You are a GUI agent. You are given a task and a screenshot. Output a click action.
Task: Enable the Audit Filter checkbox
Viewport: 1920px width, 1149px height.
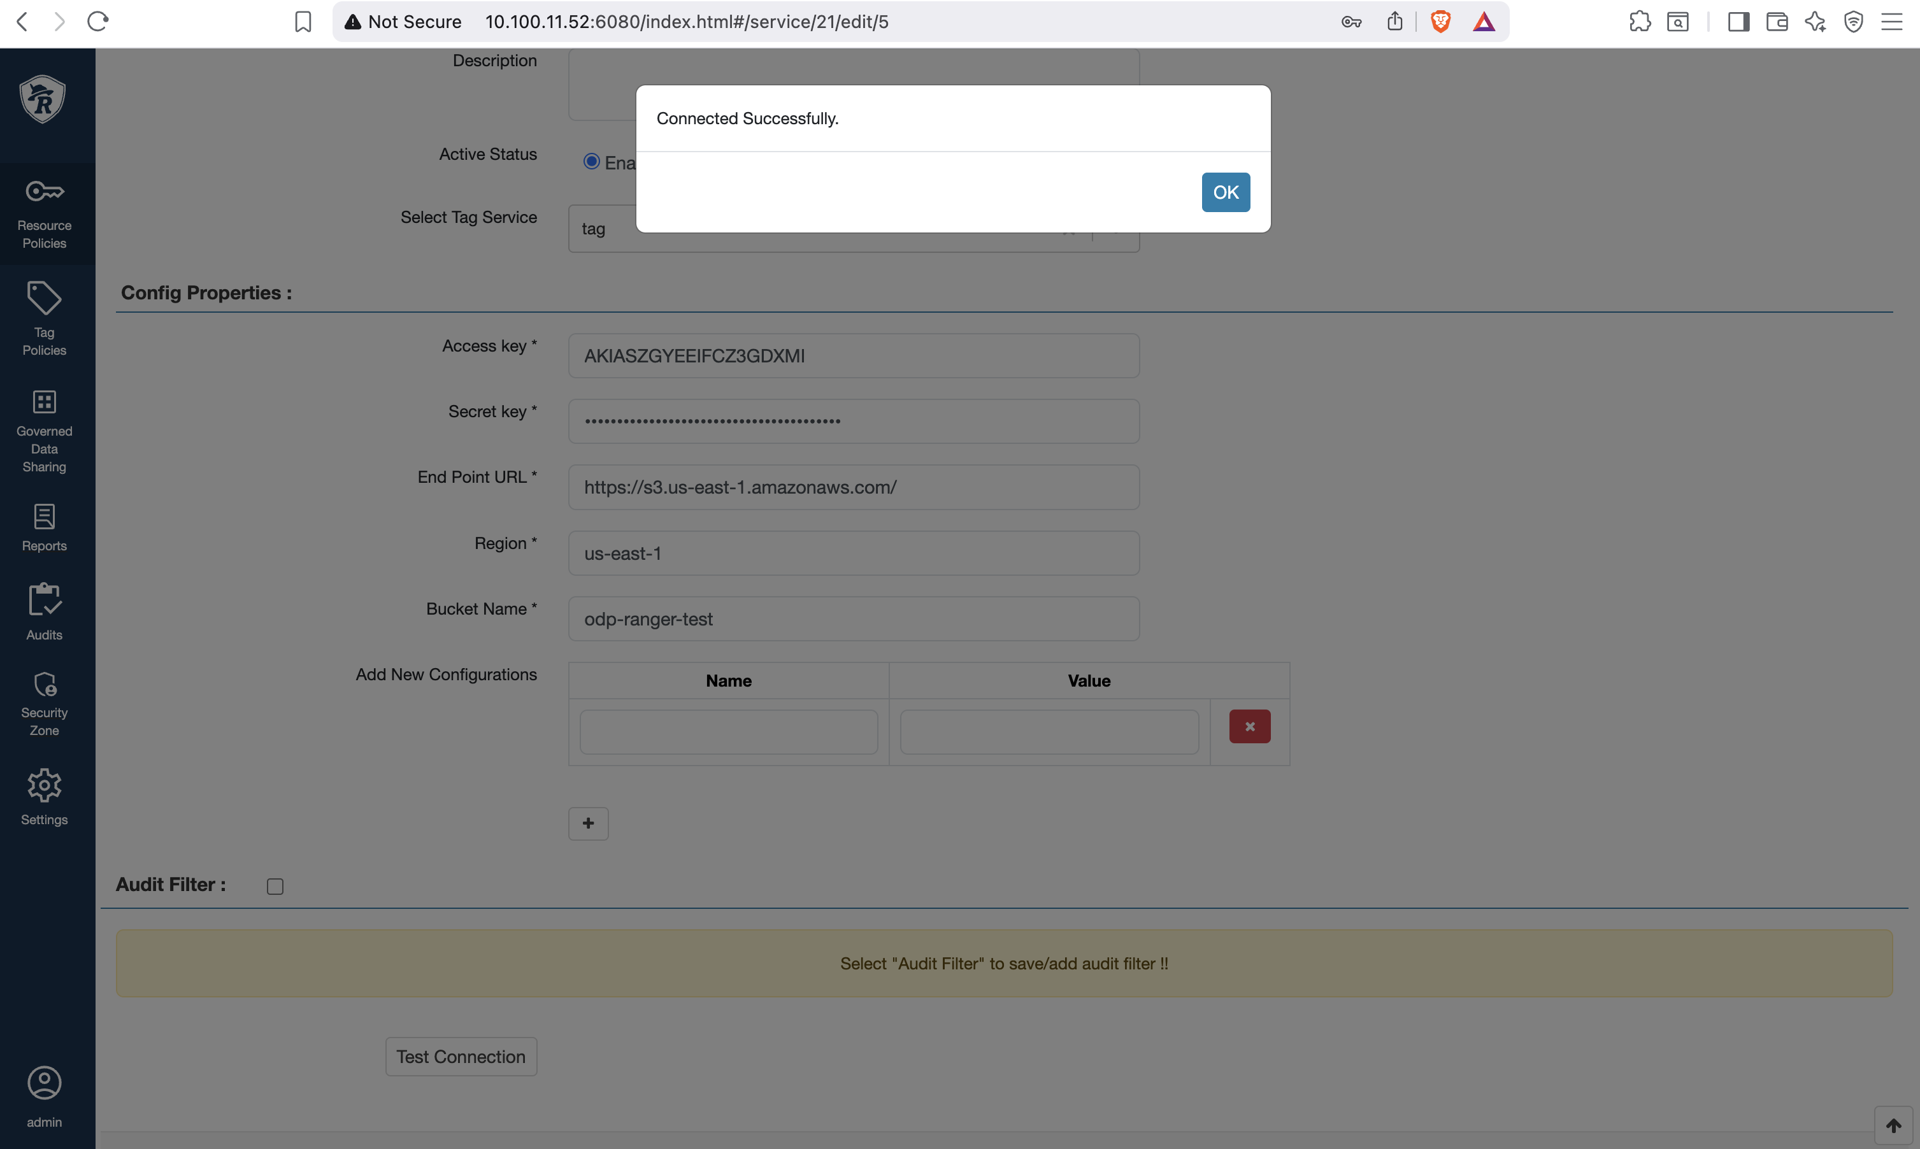click(x=275, y=886)
